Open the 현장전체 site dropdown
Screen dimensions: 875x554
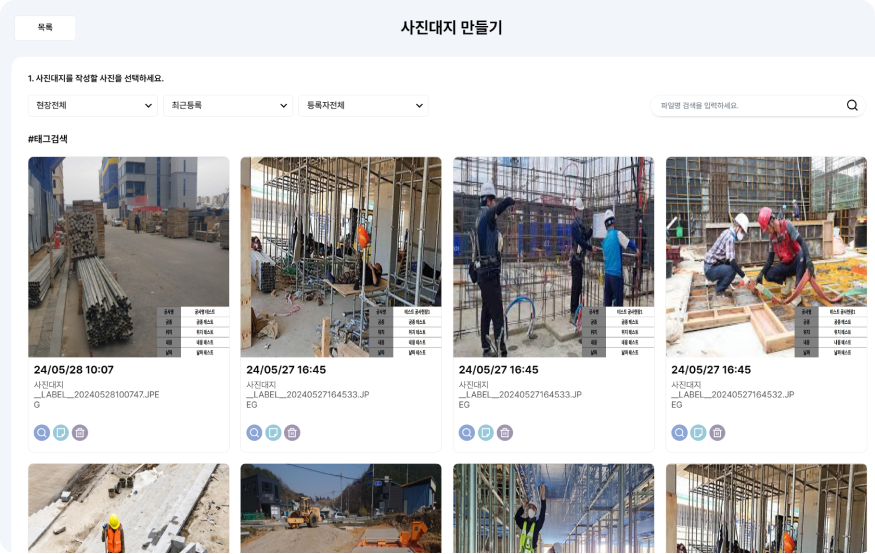pos(93,105)
